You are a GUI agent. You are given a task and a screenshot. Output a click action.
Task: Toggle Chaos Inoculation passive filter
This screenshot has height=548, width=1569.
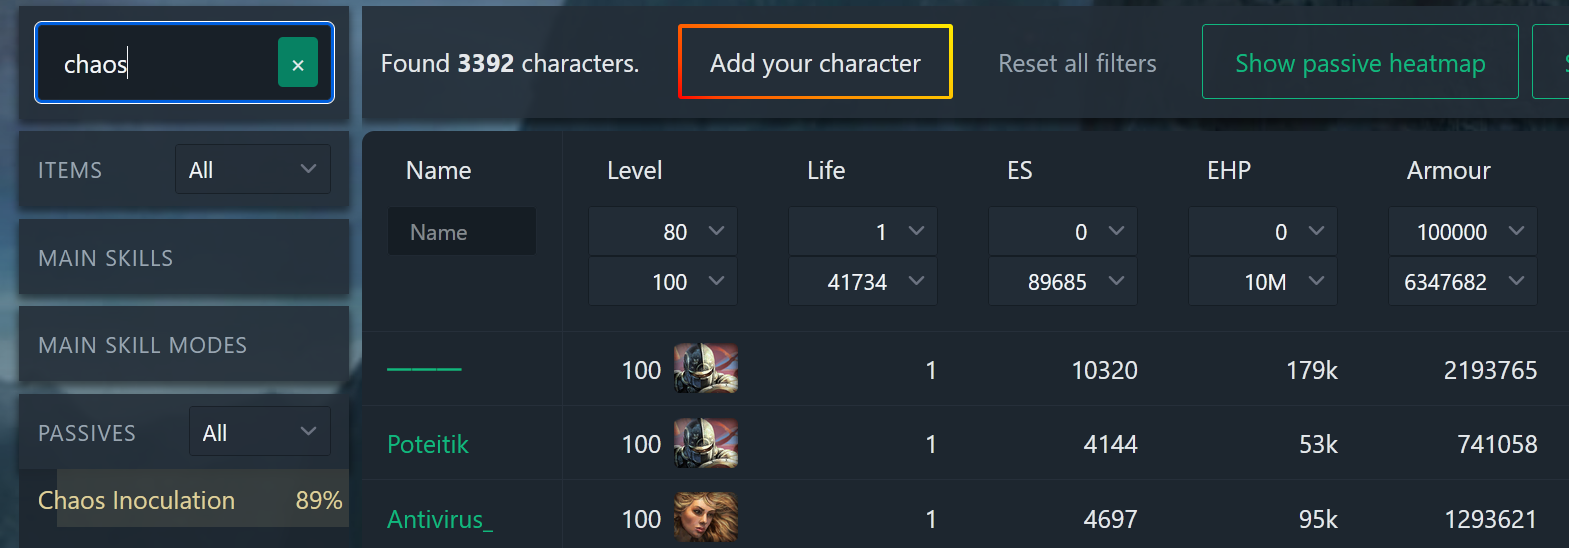190,499
